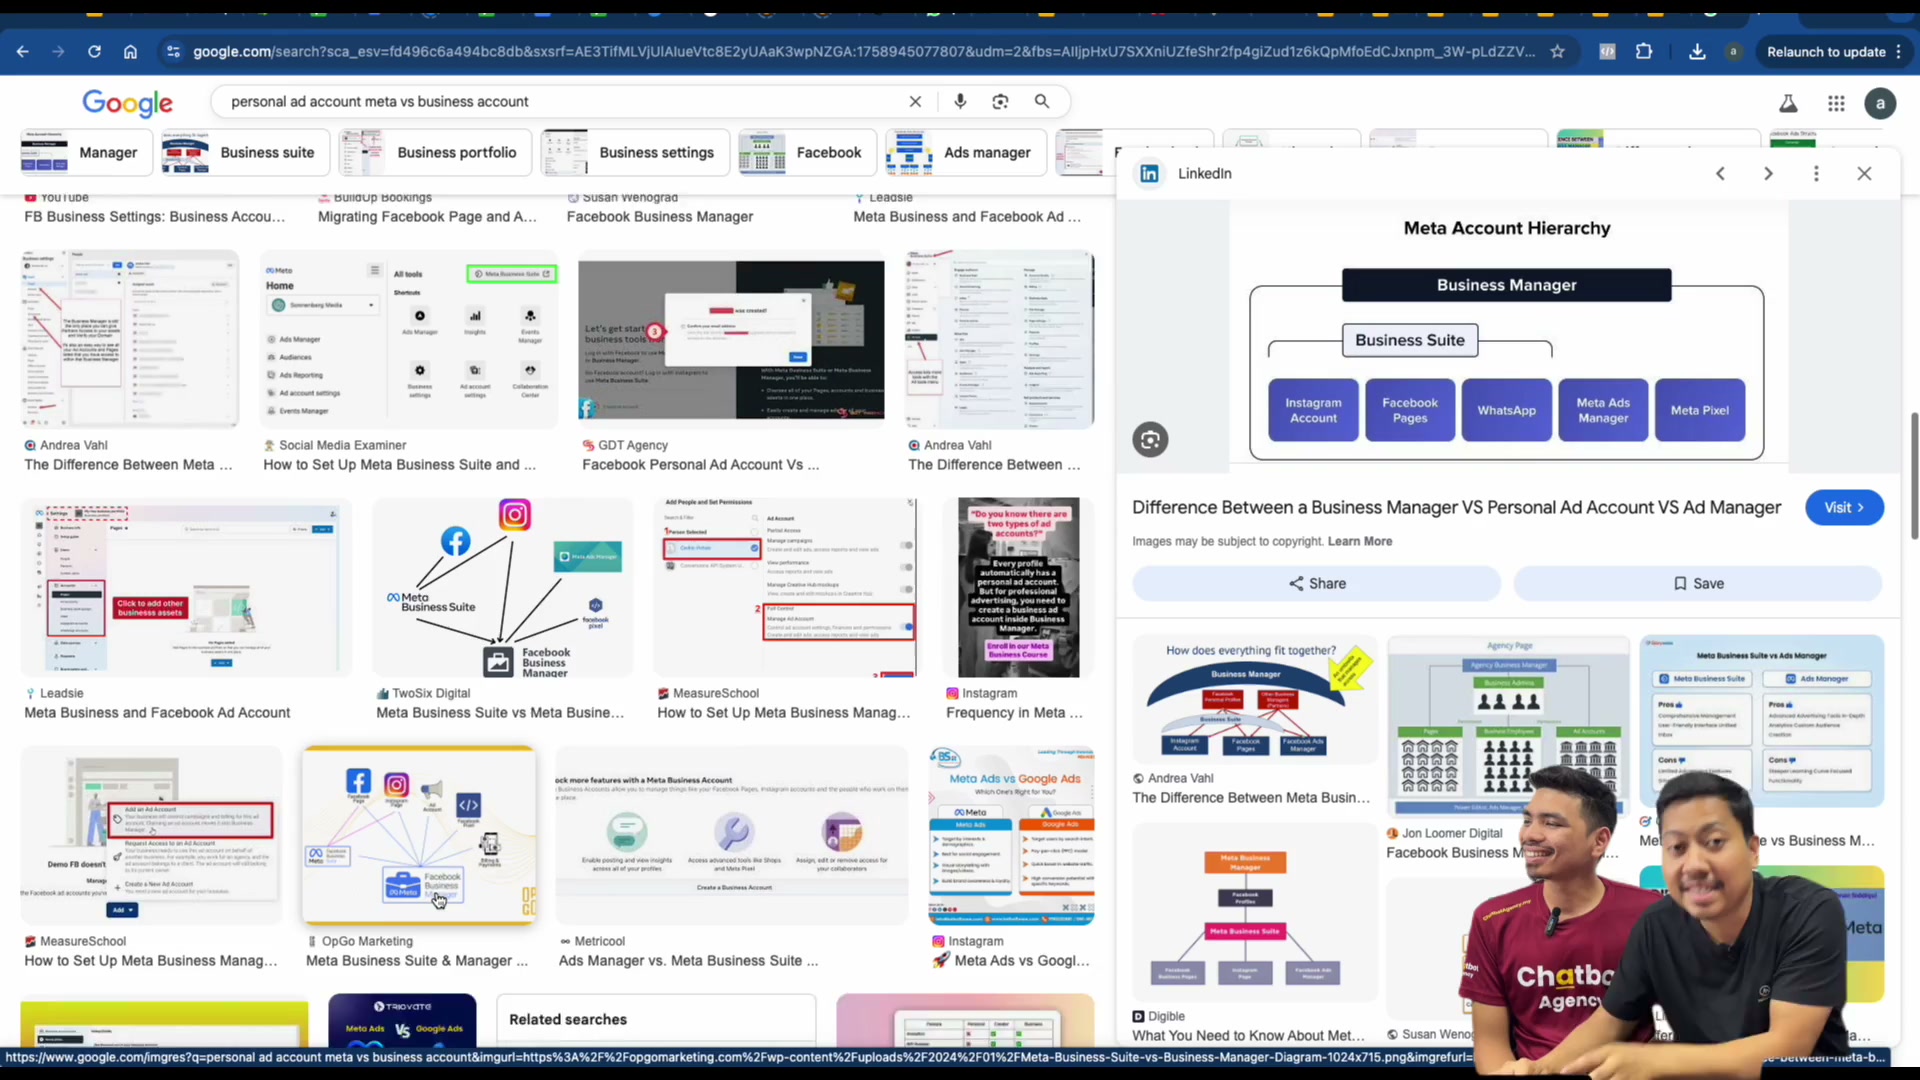Open Digible related image thumbnail
The width and height of the screenshot is (1920, 1080).
pyautogui.click(x=1254, y=912)
